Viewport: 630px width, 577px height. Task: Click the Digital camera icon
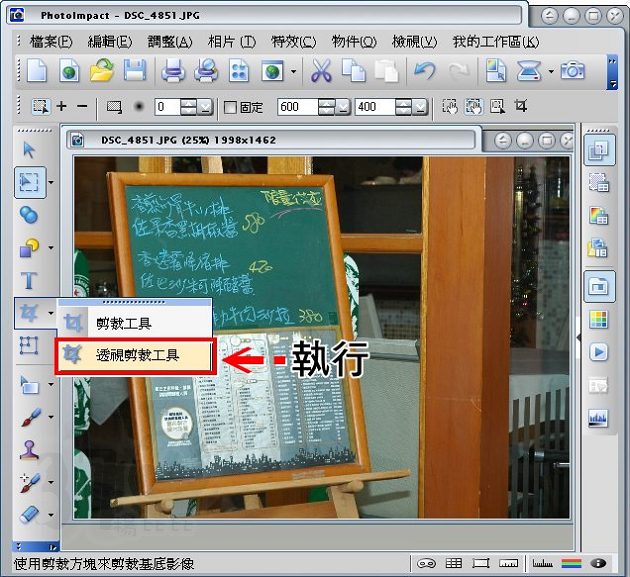tap(573, 72)
